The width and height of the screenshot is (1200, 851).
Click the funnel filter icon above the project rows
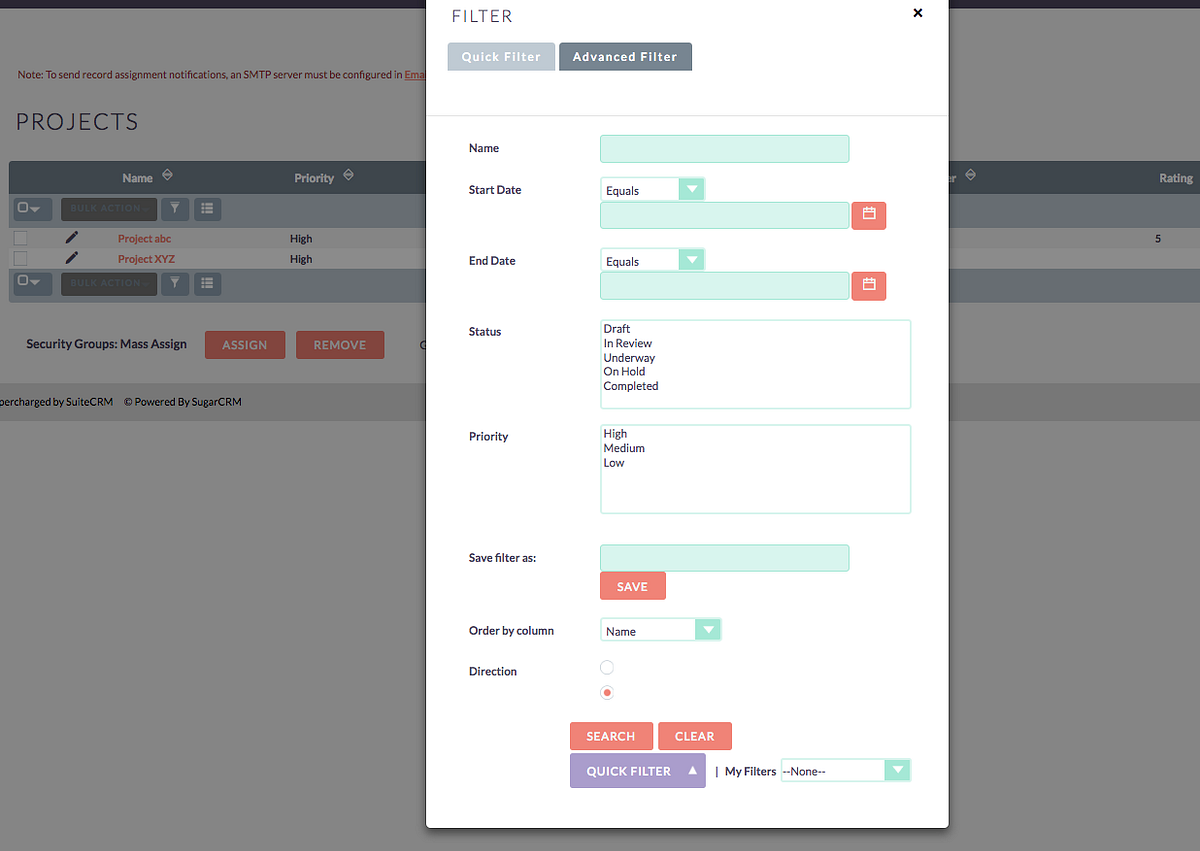coord(174,209)
